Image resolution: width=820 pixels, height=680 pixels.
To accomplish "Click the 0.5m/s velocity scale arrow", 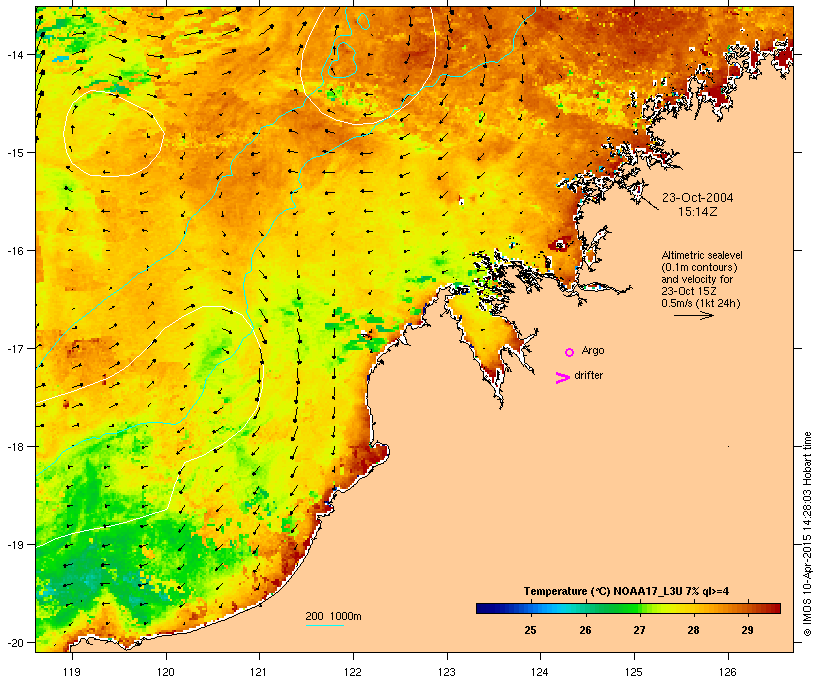I will 693,315.
